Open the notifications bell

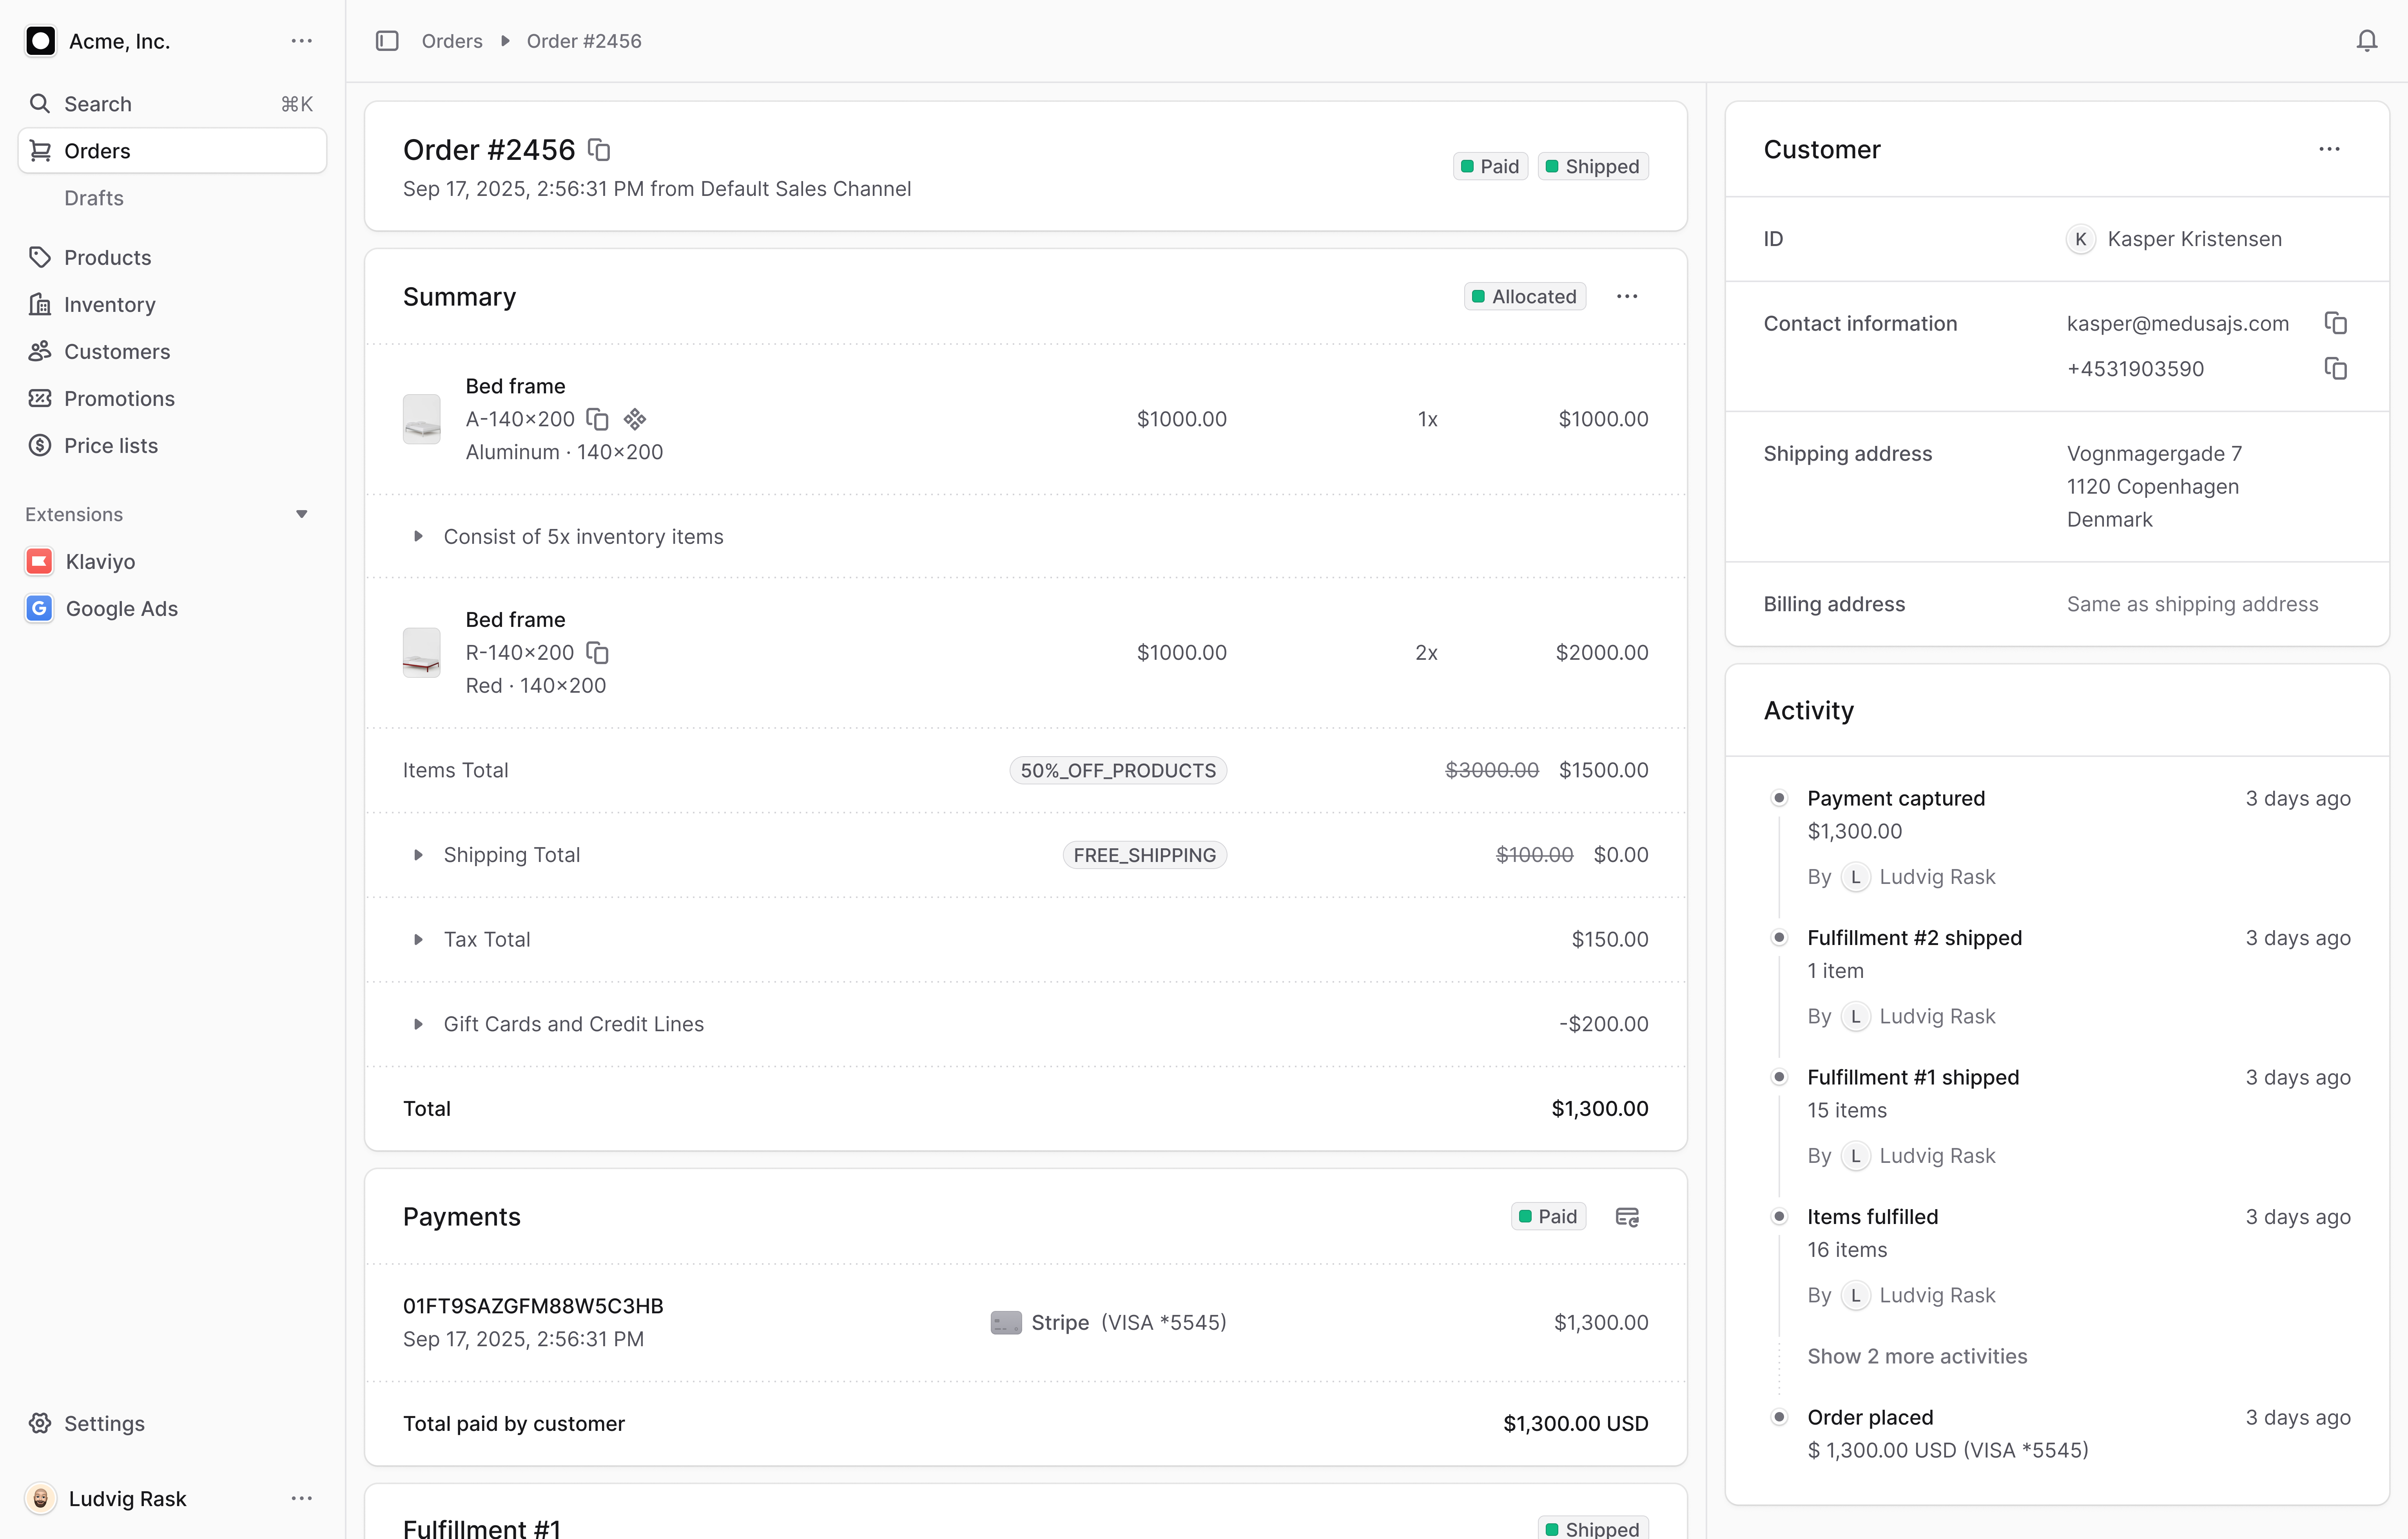click(2366, 41)
